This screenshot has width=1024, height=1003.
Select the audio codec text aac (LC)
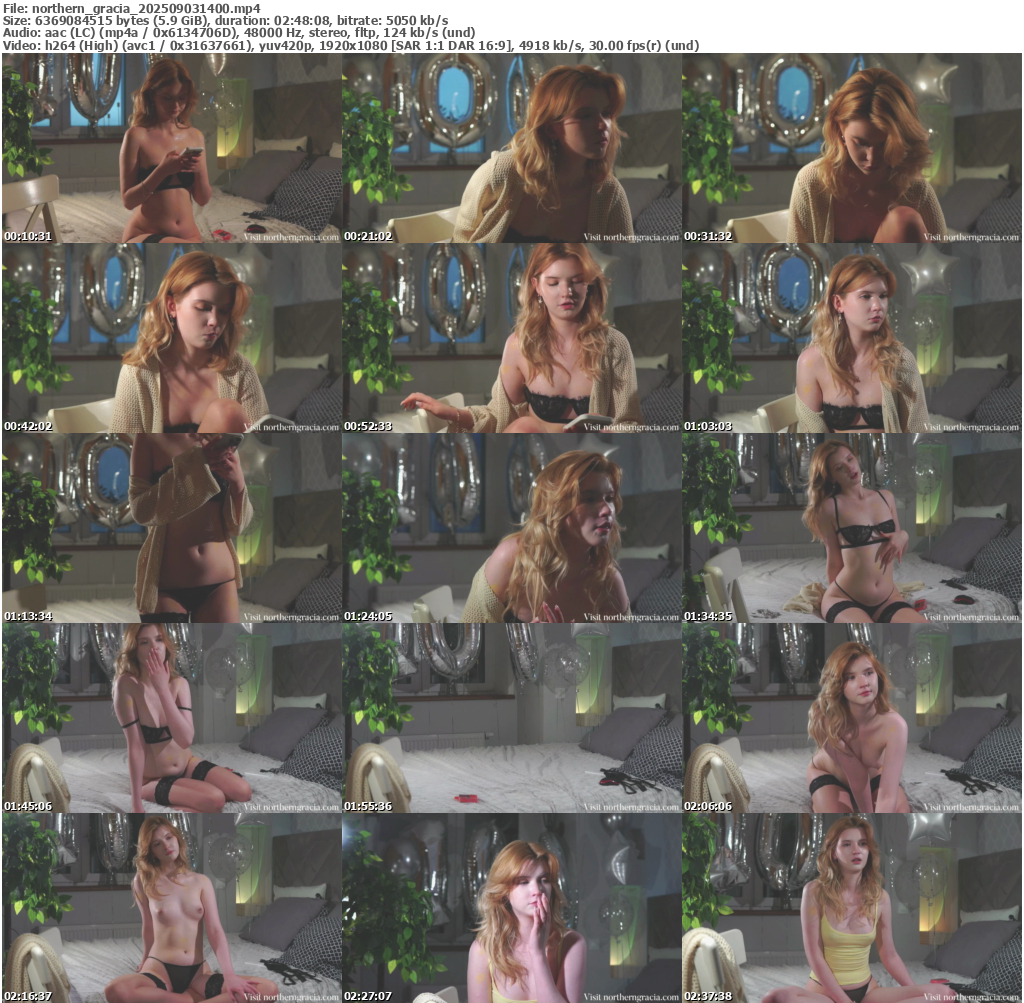[x=71, y=33]
